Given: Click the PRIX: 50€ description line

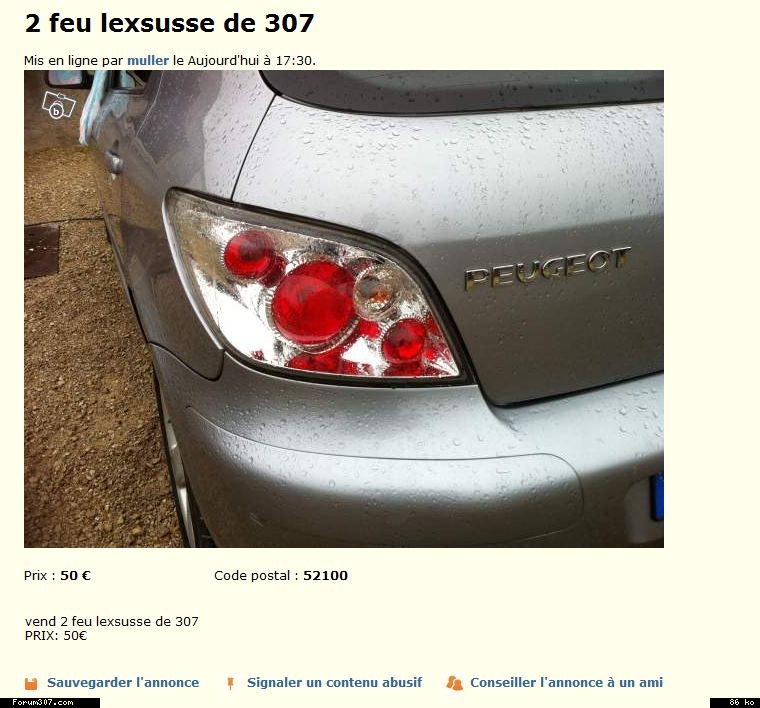Looking at the screenshot, I should point(56,636).
